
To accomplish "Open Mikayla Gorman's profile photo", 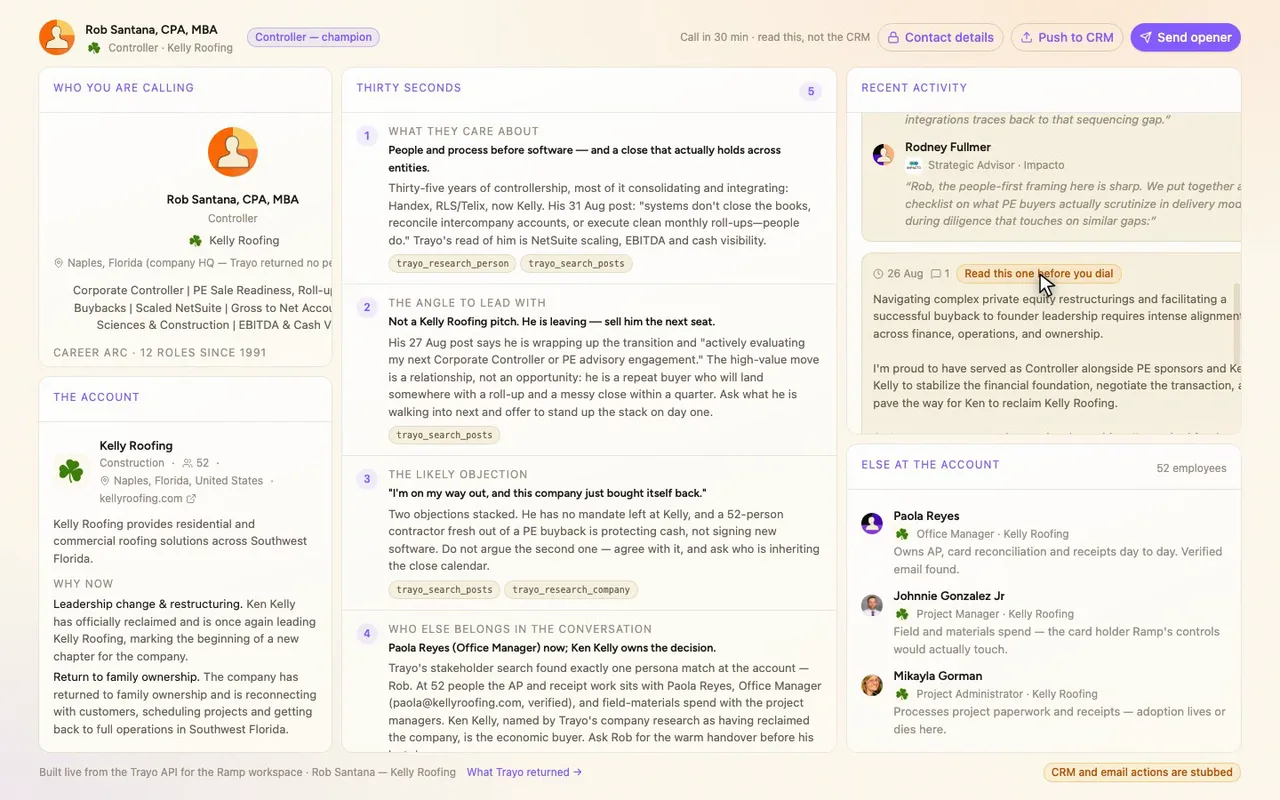I will 872,684.
